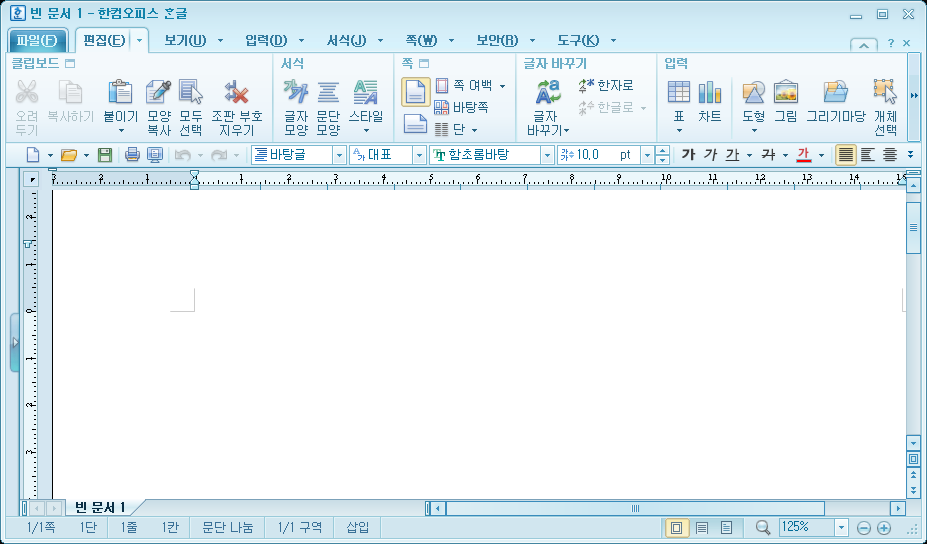The image size is (927, 544).
Task: Expand the 단 columns dropdown
Action: tap(474, 129)
